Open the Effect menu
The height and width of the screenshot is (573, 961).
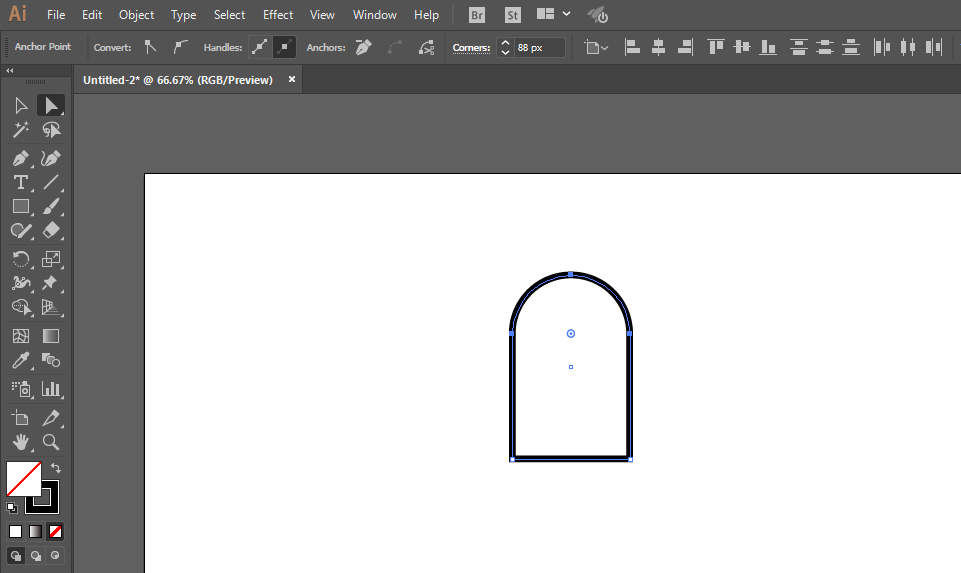click(x=278, y=15)
